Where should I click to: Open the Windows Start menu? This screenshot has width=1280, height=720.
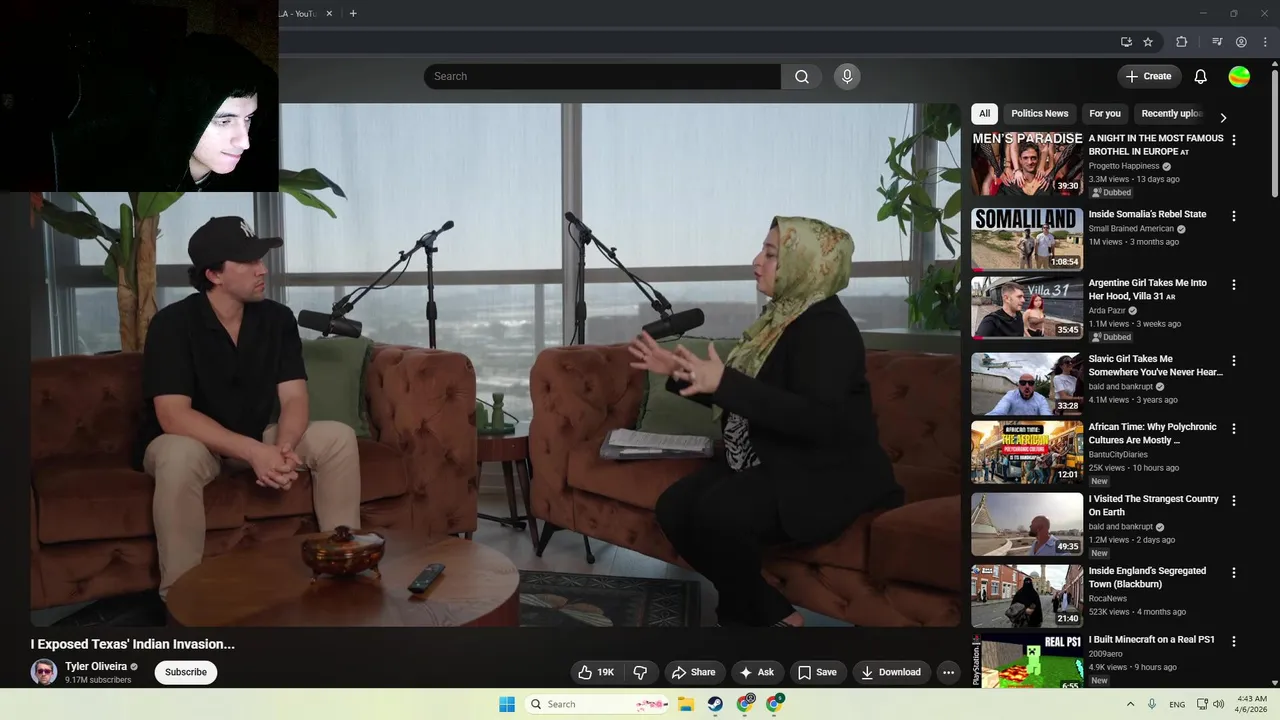coord(507,704)
